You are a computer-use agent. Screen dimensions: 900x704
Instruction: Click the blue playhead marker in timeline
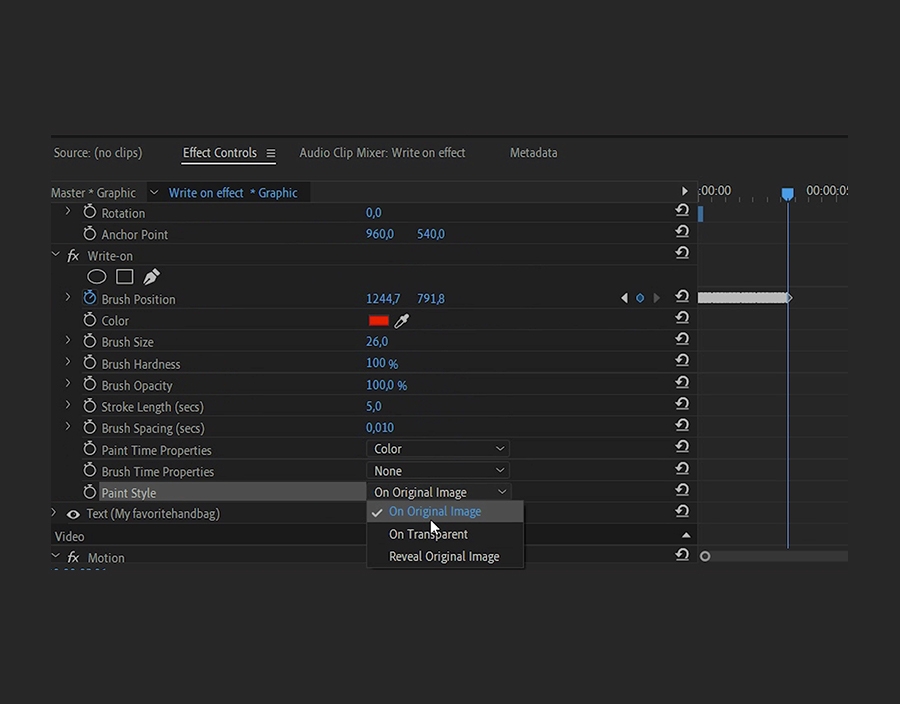[787, 194]
